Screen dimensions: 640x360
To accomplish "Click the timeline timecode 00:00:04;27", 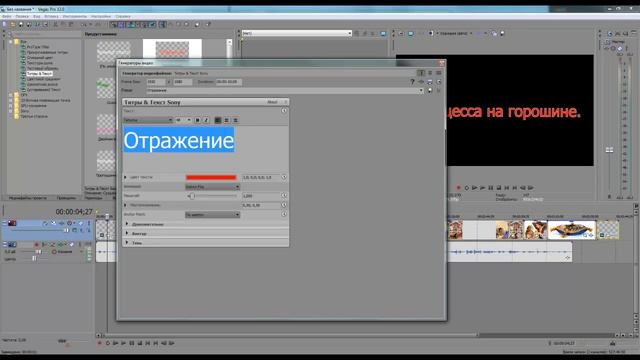I will coord(74,212).
